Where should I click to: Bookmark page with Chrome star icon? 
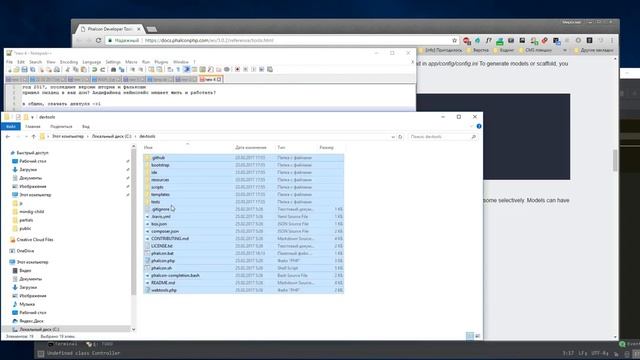point(454,40)
